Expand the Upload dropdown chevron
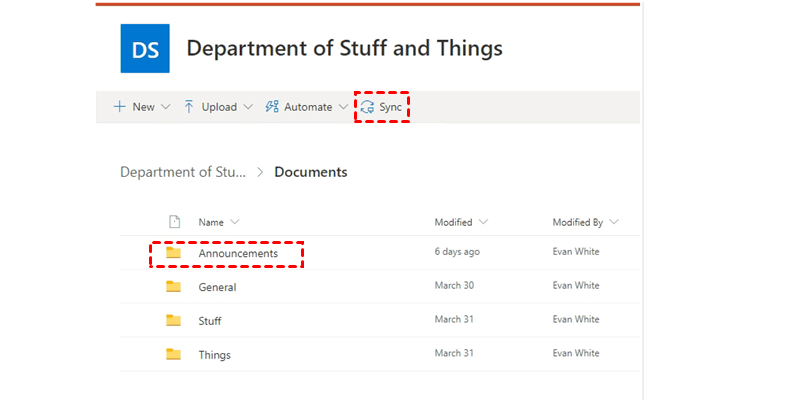The width and height of the screenshot is (800, 400). [x=247, y=107]
